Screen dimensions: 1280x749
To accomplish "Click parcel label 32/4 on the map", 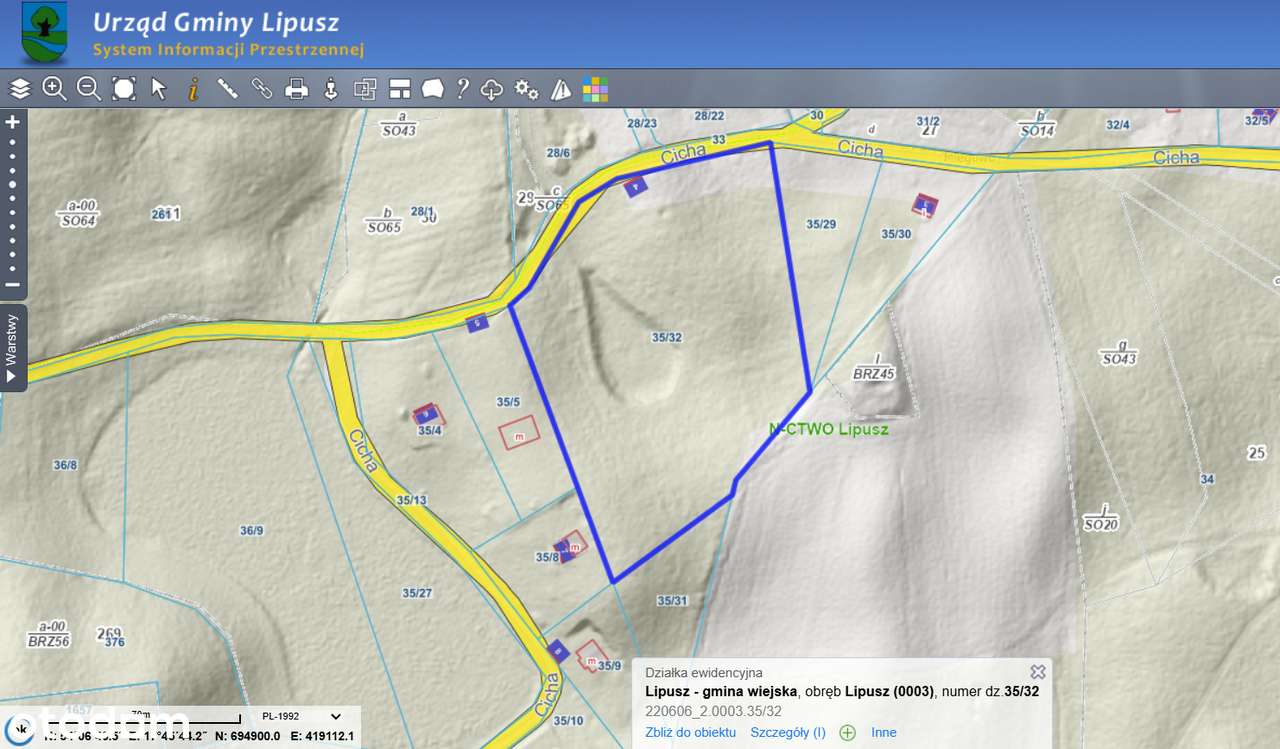I will point(1118,125).
